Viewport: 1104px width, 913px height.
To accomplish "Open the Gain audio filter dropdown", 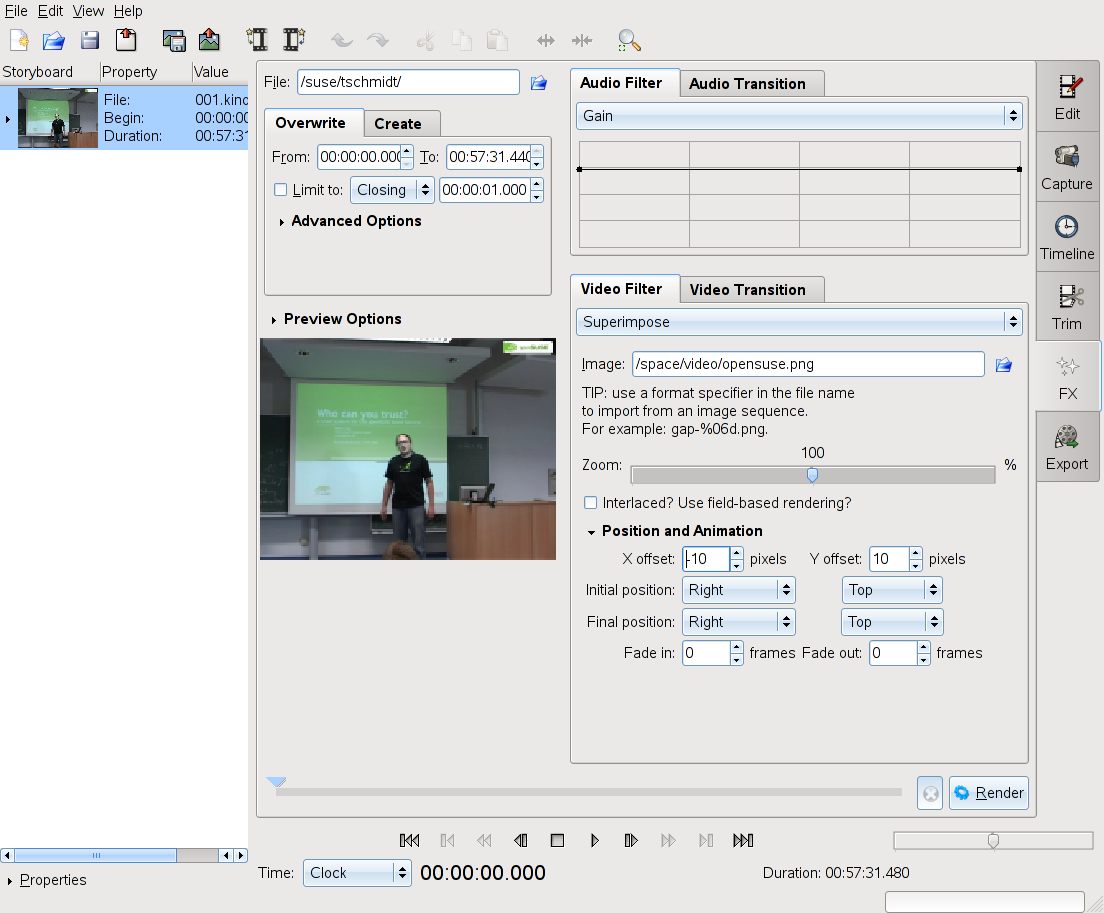I will [799, 116].
